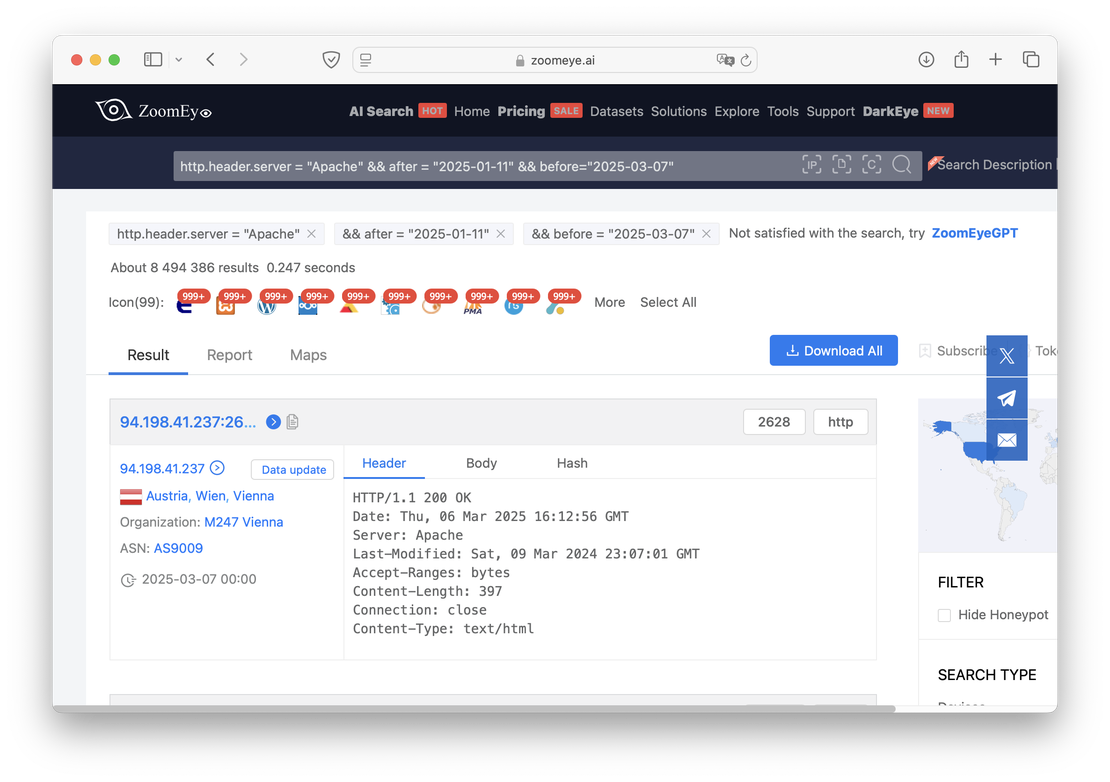
Task: Open the Body tab of the result
Action: coord(481,463)
